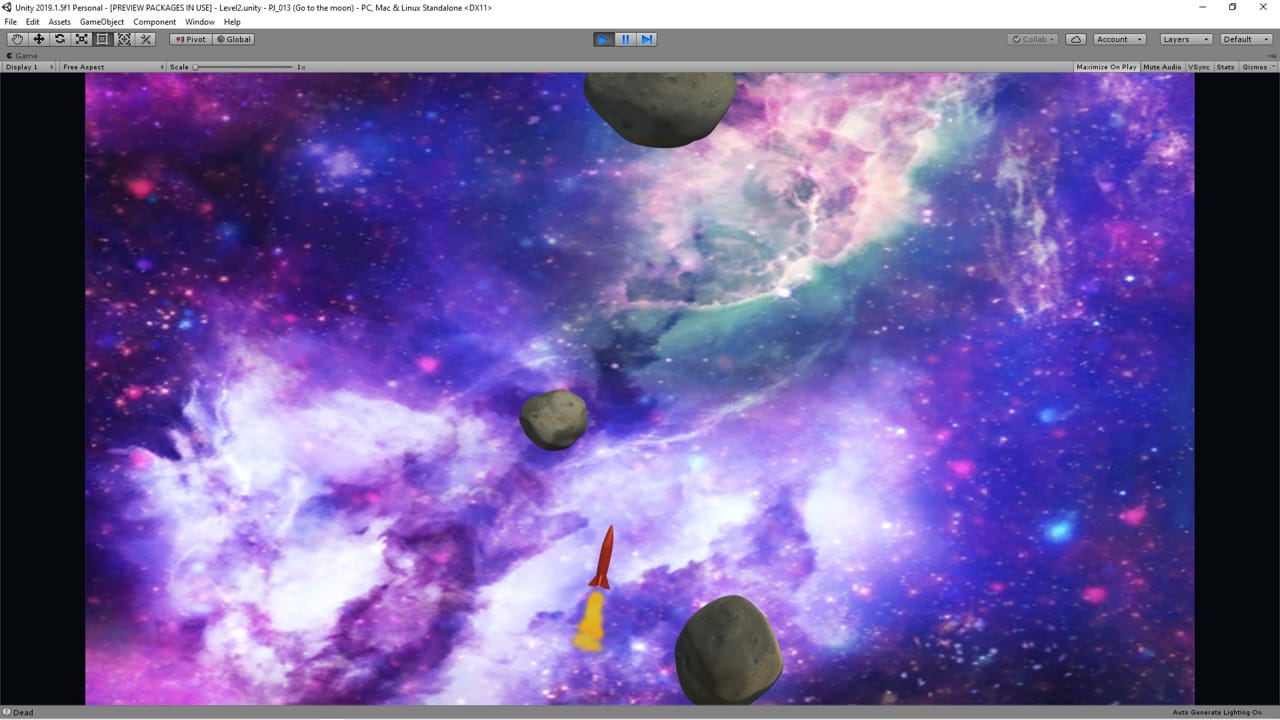Open the custom editor tools button
The height and width of the screenshot is (720, 1280).
pos(146,39)
